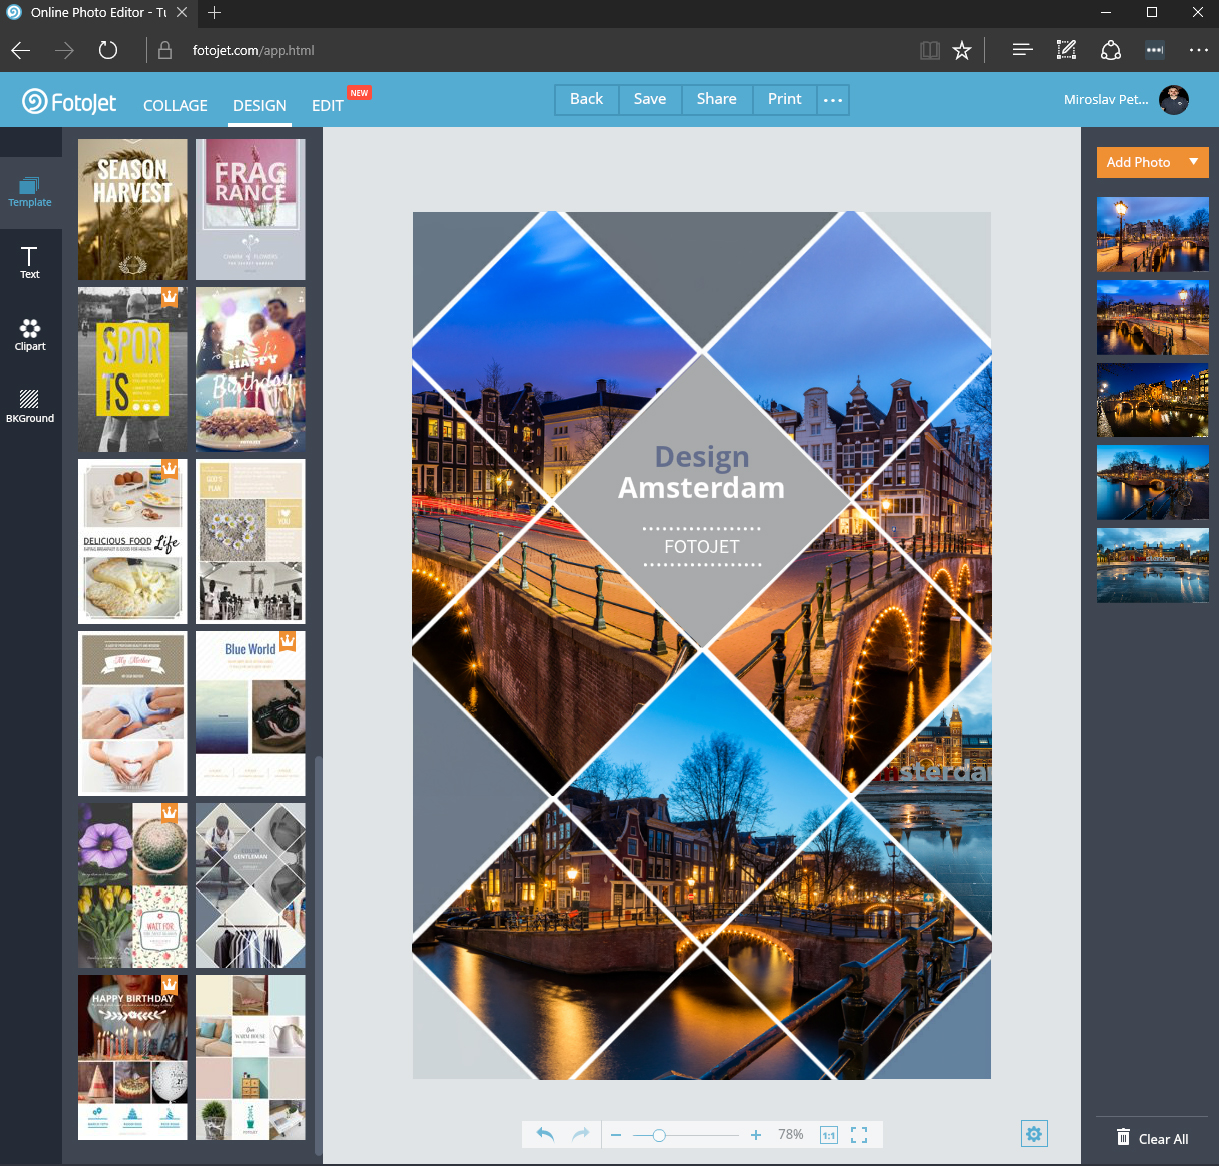Open the more options ellipsis menu
1219x1166 pixels.
(833, 100)
